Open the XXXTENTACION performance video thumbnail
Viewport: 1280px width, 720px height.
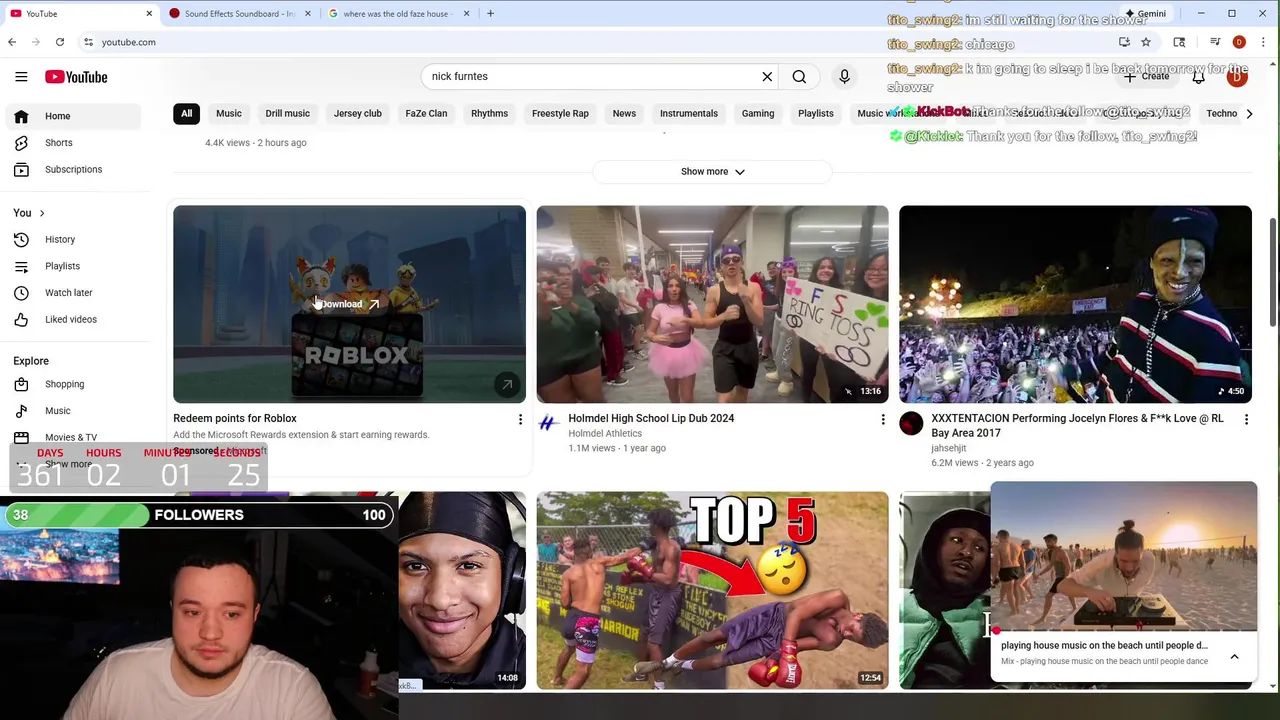click(x=1075, y=304)
